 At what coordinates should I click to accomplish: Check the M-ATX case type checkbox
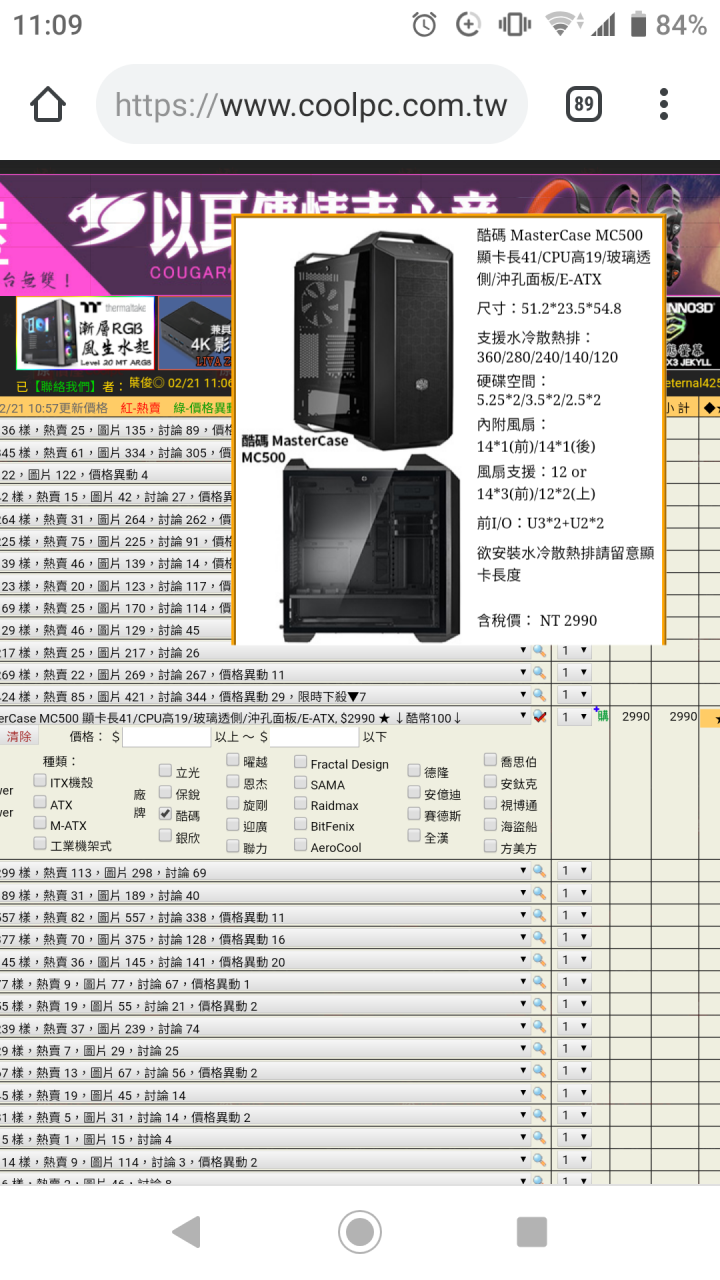tap(40, 823)
